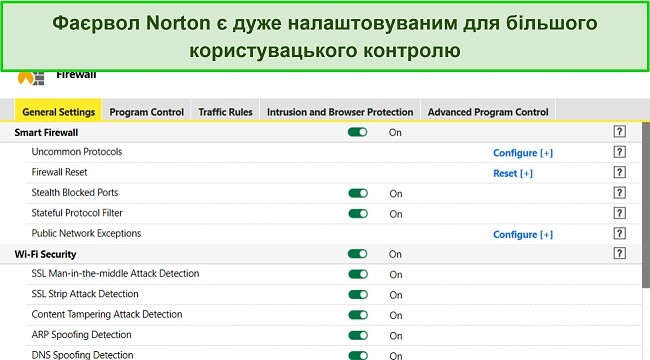Viewport: 650px width, 360px height.
Task: Click the Uncommon Protocols label
Action: pos(77,152)
